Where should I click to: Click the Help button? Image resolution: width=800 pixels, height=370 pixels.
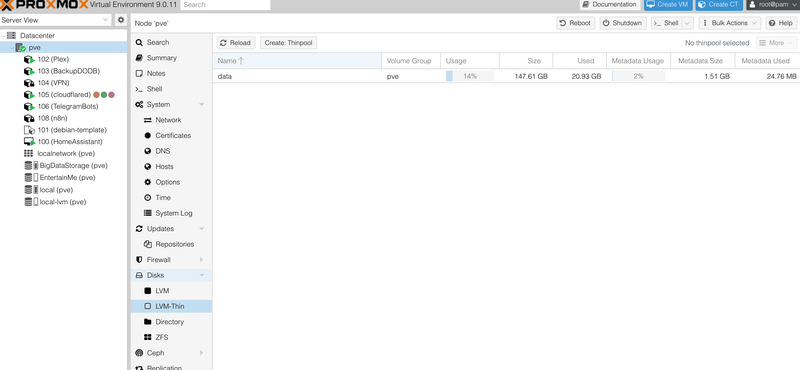pos(781,23)
